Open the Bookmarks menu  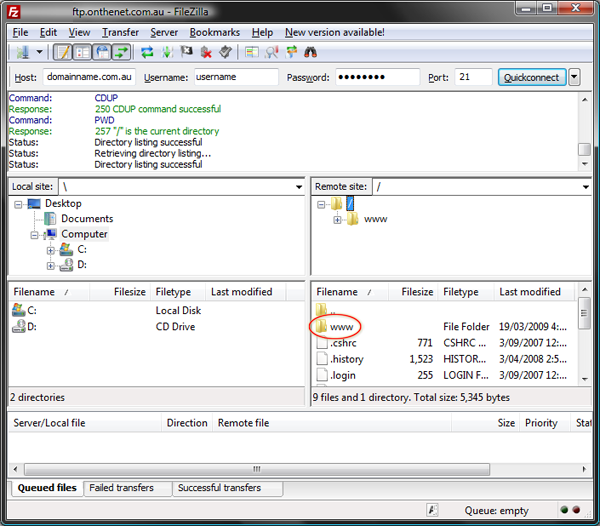215,33
